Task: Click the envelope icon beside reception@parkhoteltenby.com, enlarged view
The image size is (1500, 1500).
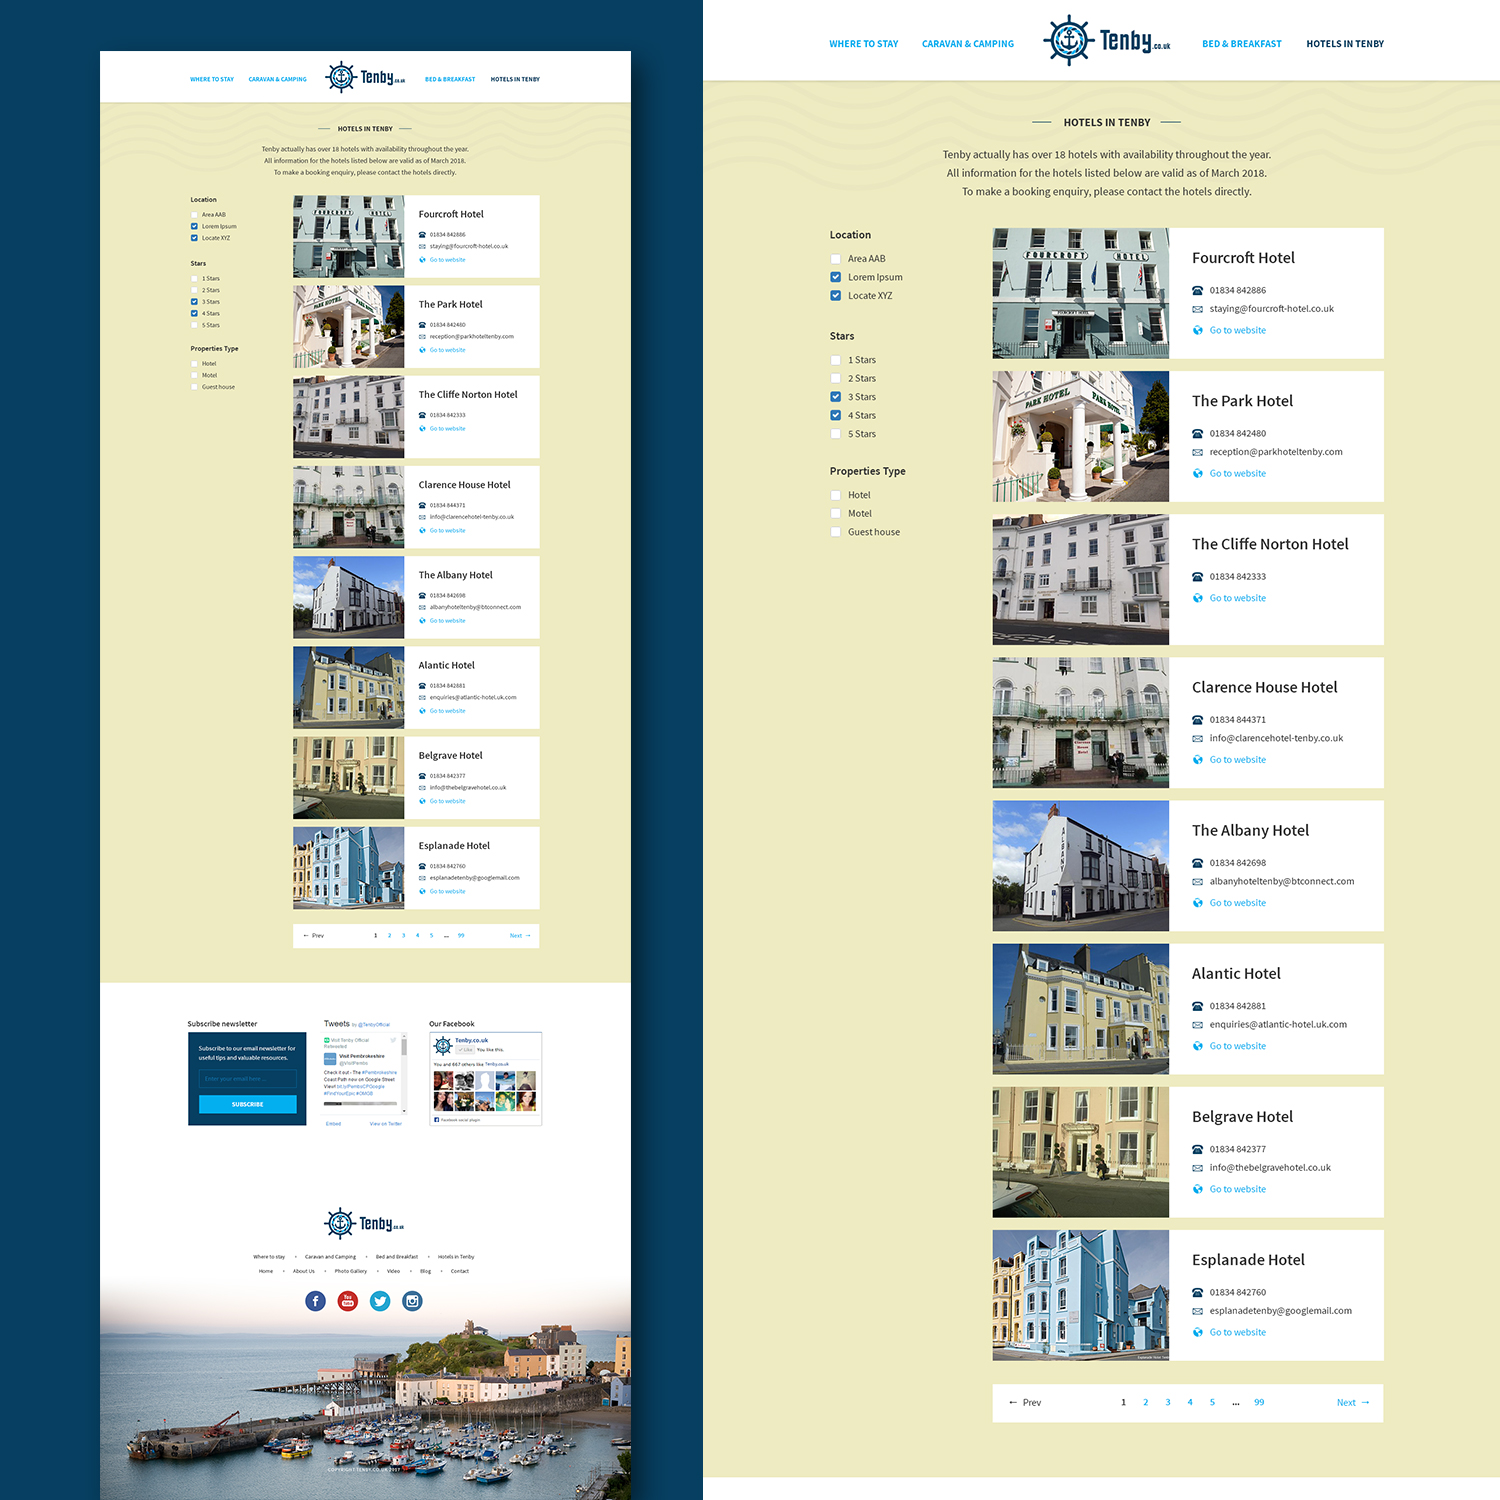Action: coord(1198,452)
